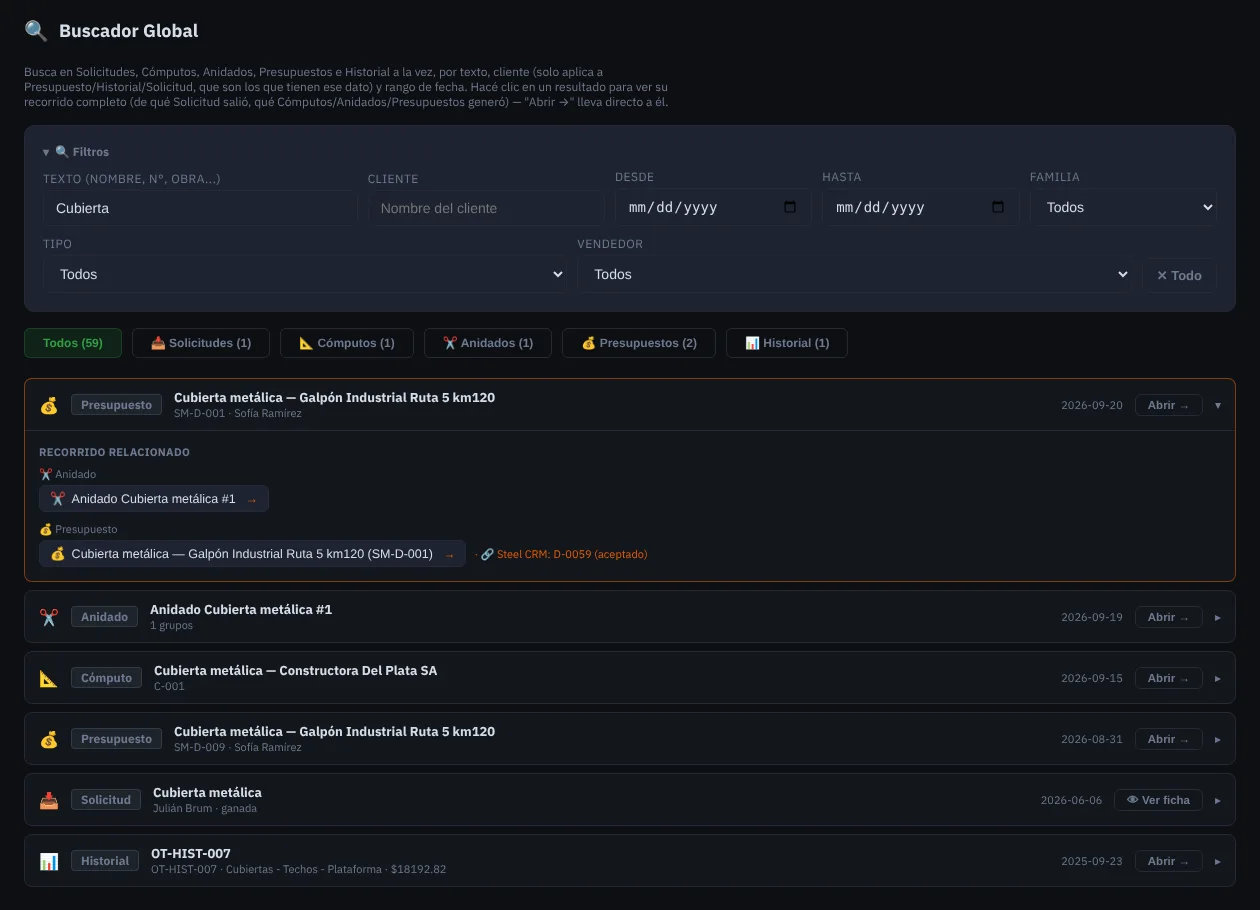Focus the Texto field containing Cubierta
This screenshot has height=910, width=1260.
[x=200, y=208]
